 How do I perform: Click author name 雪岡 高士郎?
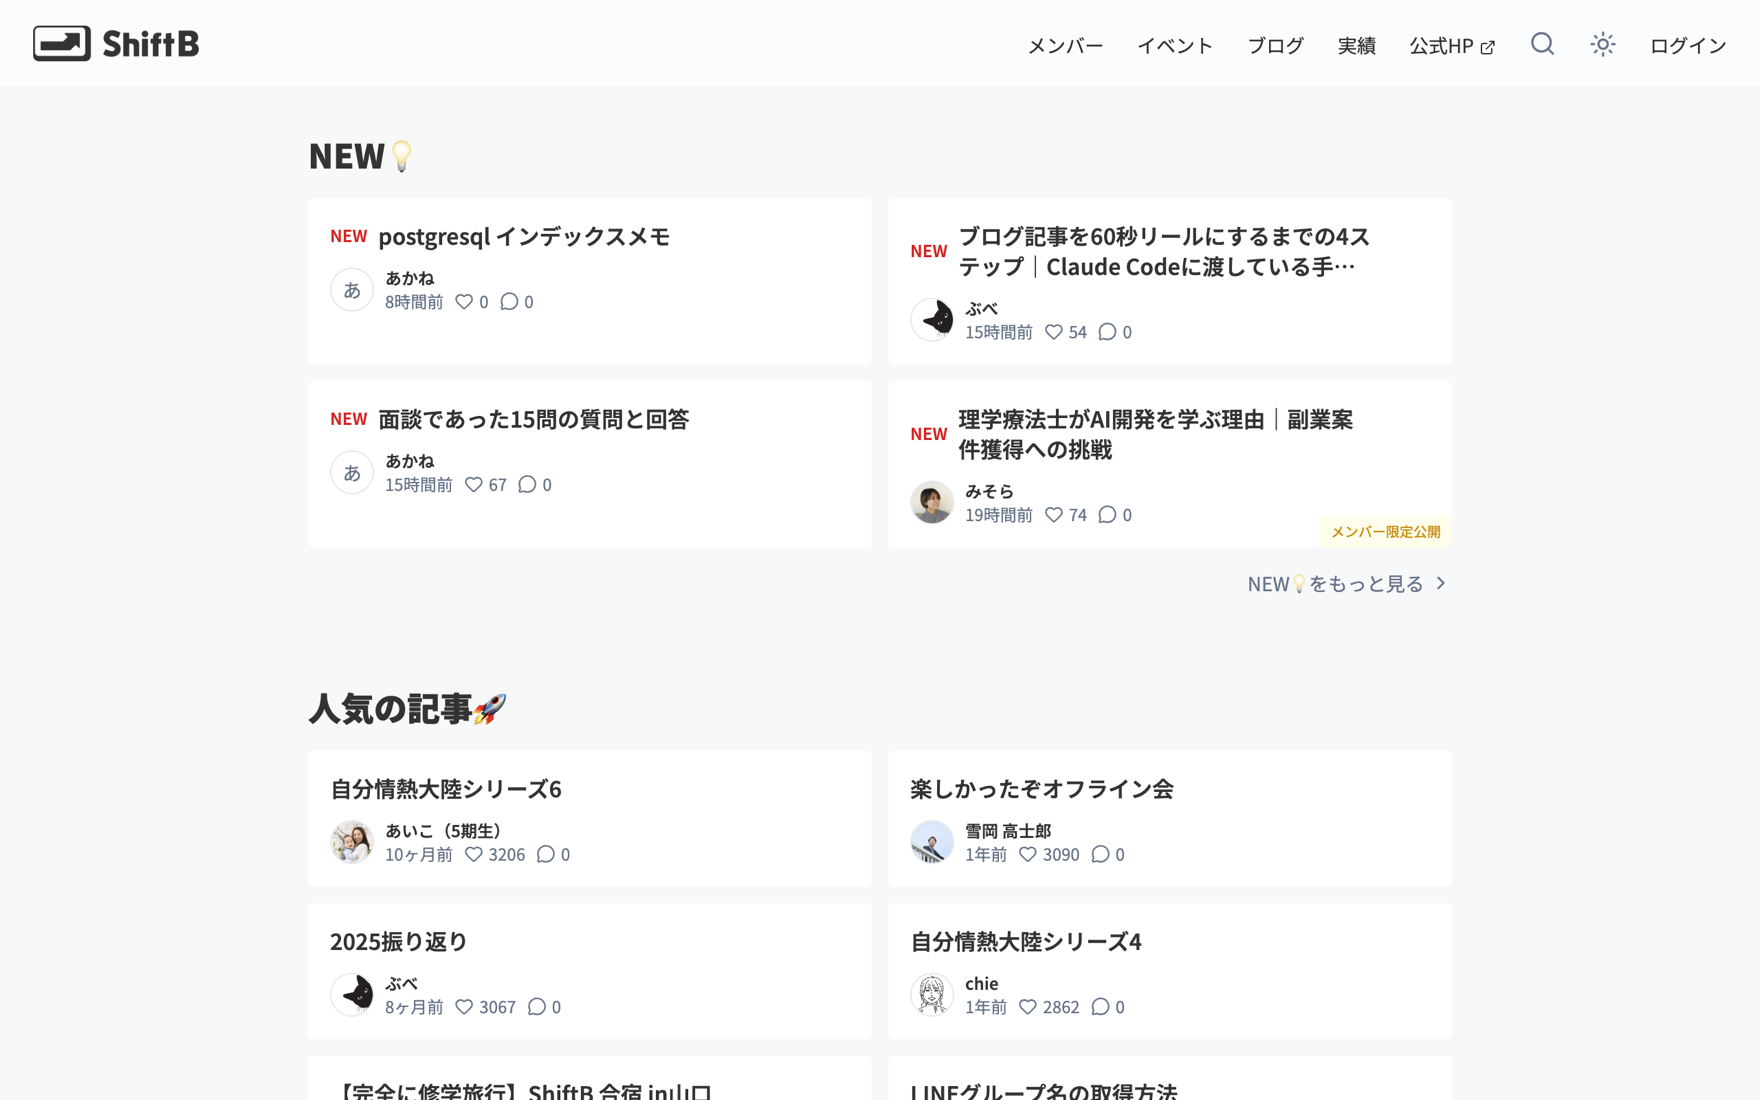(x=1008, y=831)
